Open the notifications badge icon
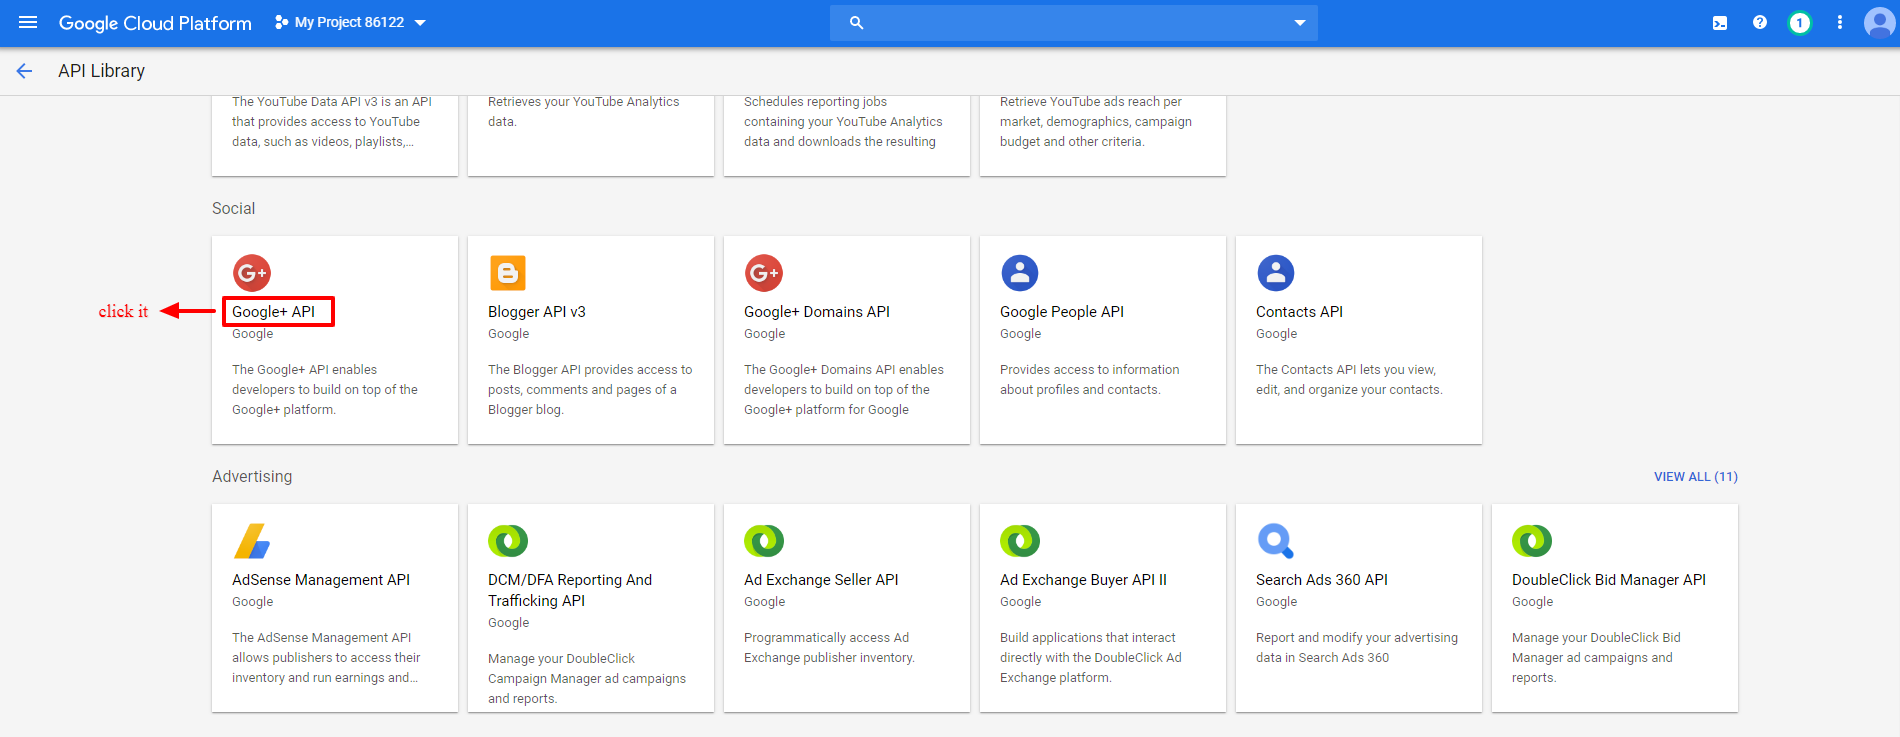The image size is (1900, 737). [x=1799, y=23]
